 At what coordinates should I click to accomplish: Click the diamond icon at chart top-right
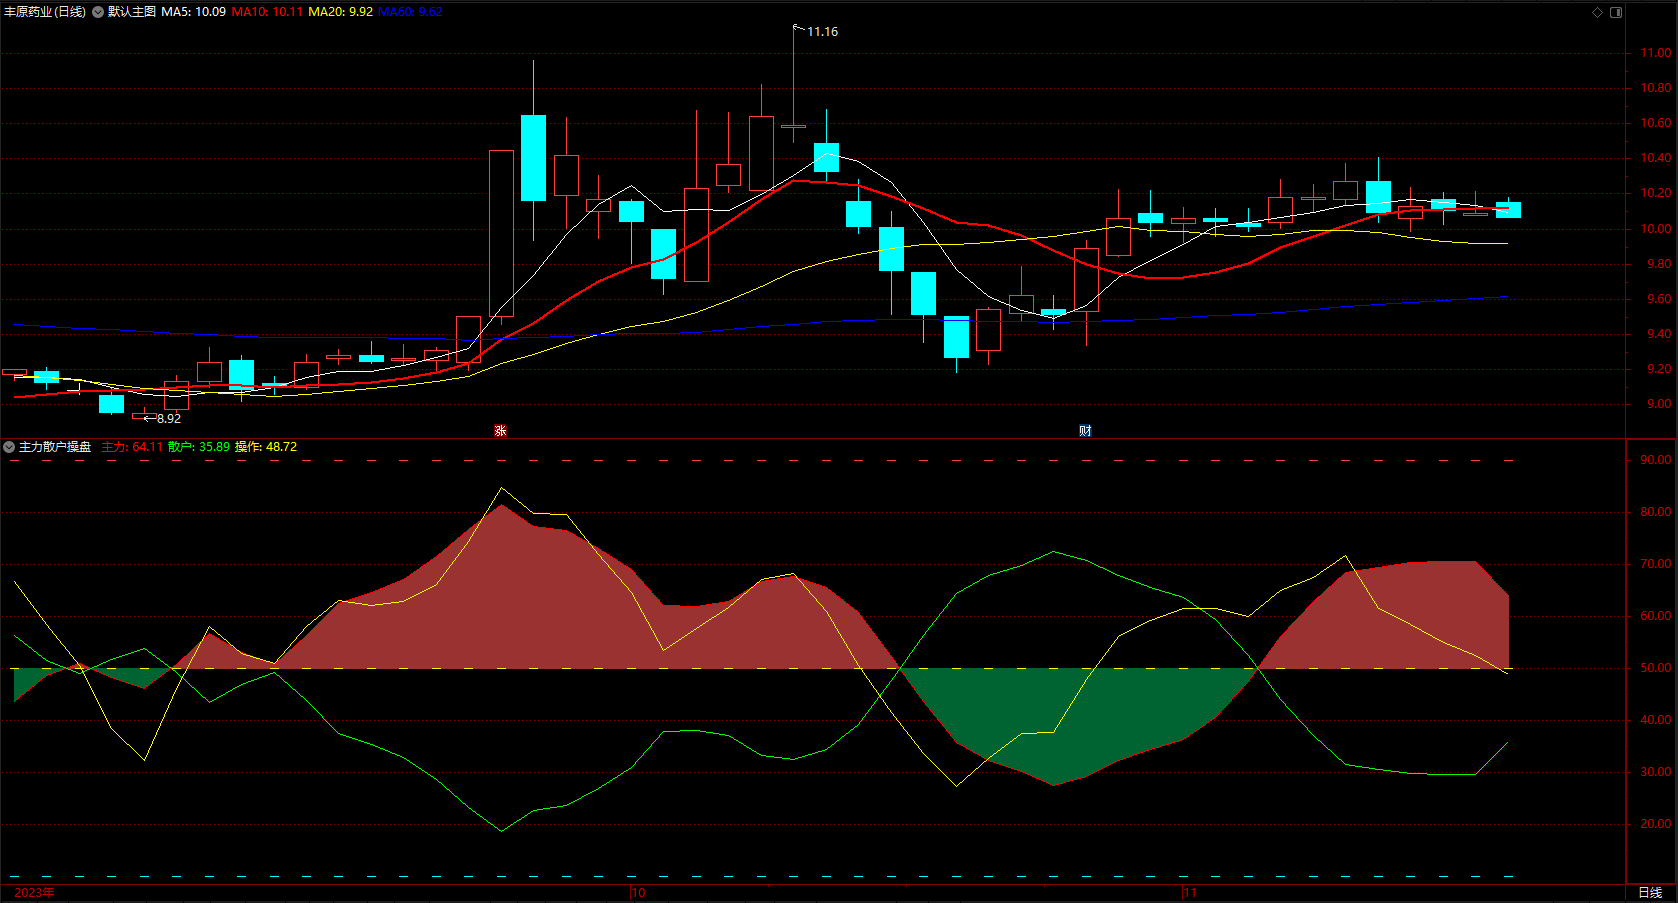[1597, 12]
